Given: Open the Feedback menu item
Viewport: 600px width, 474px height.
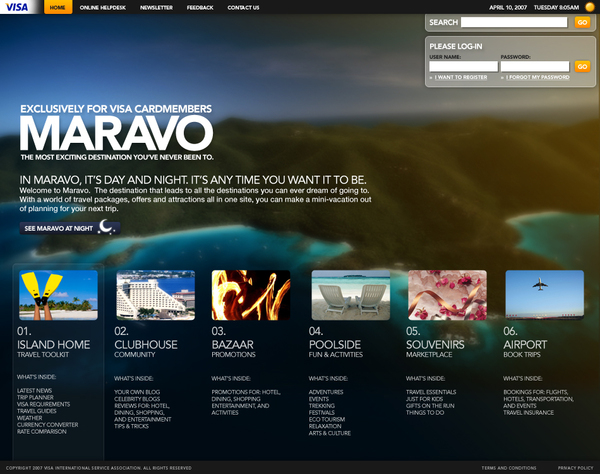Looking at the screenshot, I should coord(200,8).
